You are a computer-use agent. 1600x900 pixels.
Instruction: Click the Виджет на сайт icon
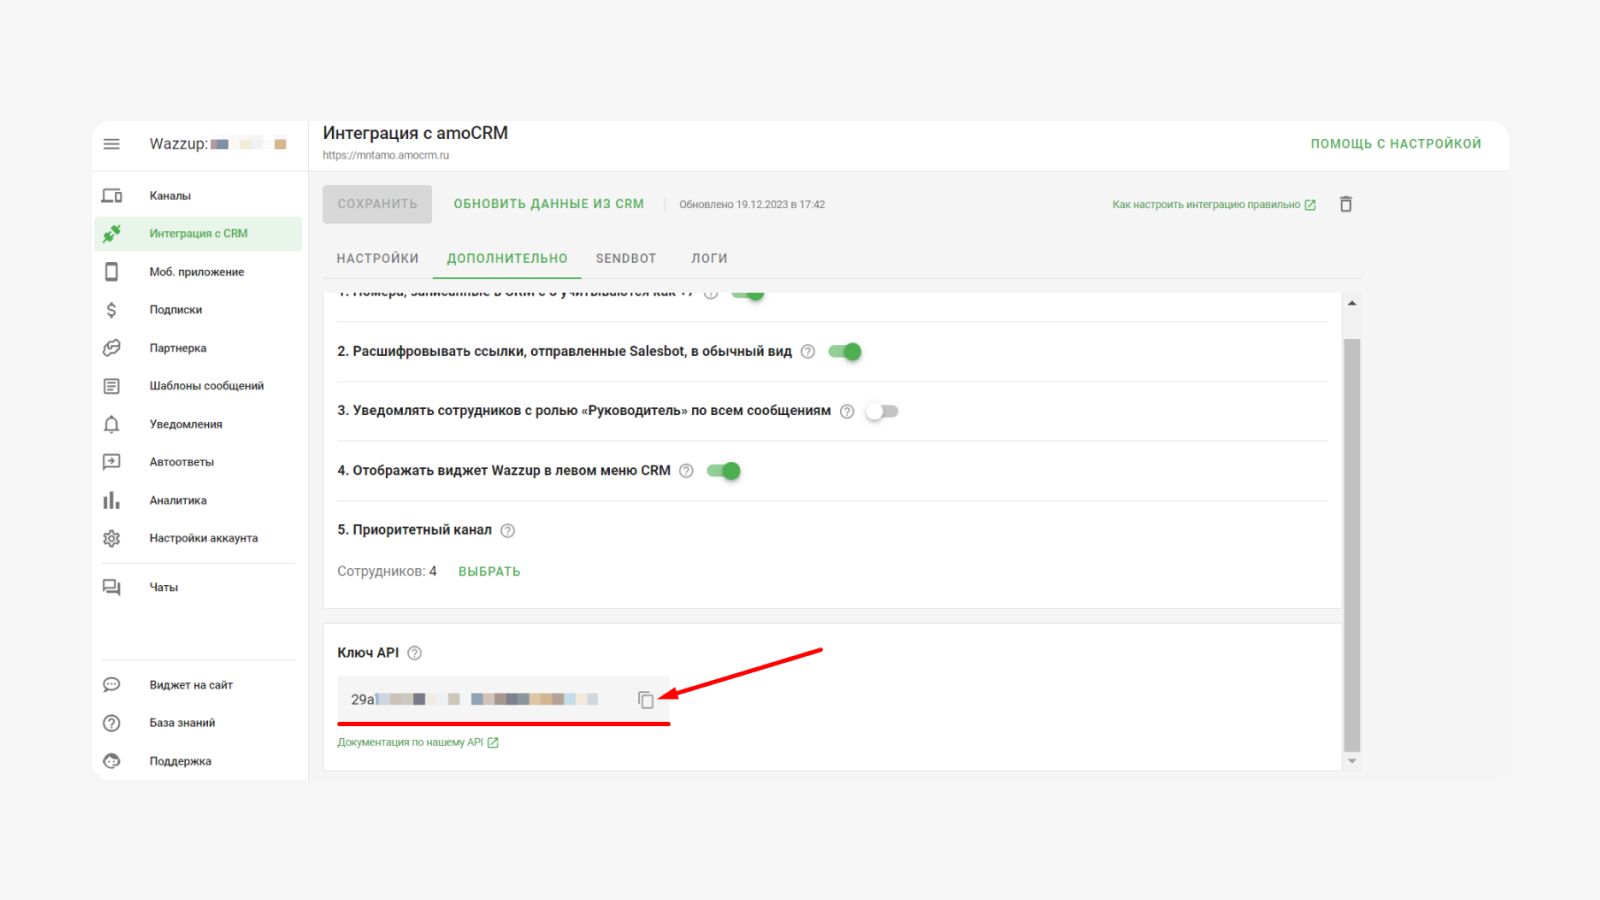click(x=111, y=685)
